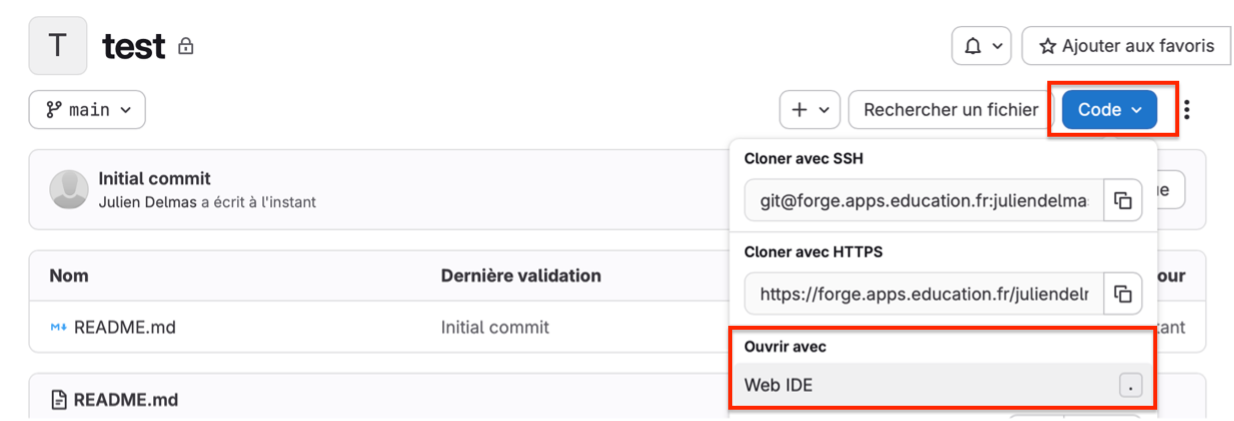This screenshot has width=1234, height=421.
Task: Click the lock icon next to test
Action: 186,46
